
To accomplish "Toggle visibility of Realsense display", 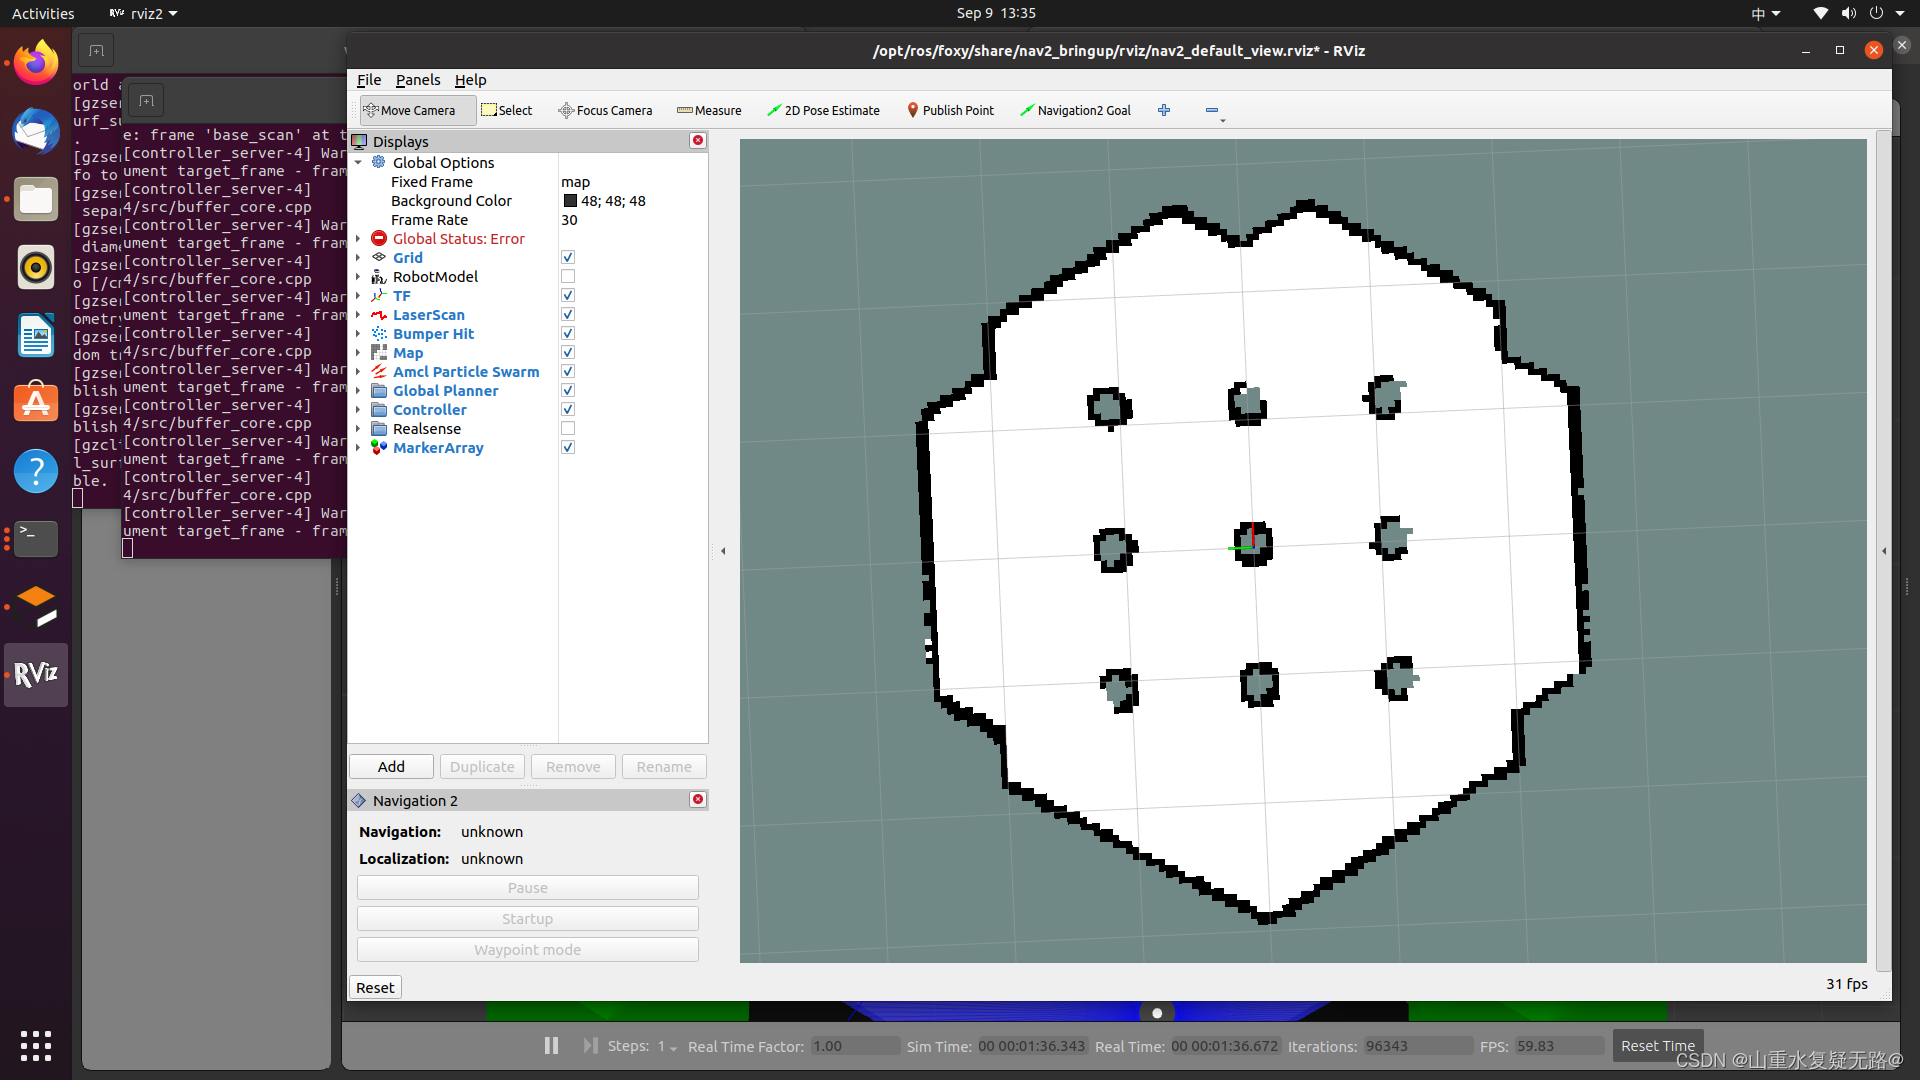I will (567, 429).
